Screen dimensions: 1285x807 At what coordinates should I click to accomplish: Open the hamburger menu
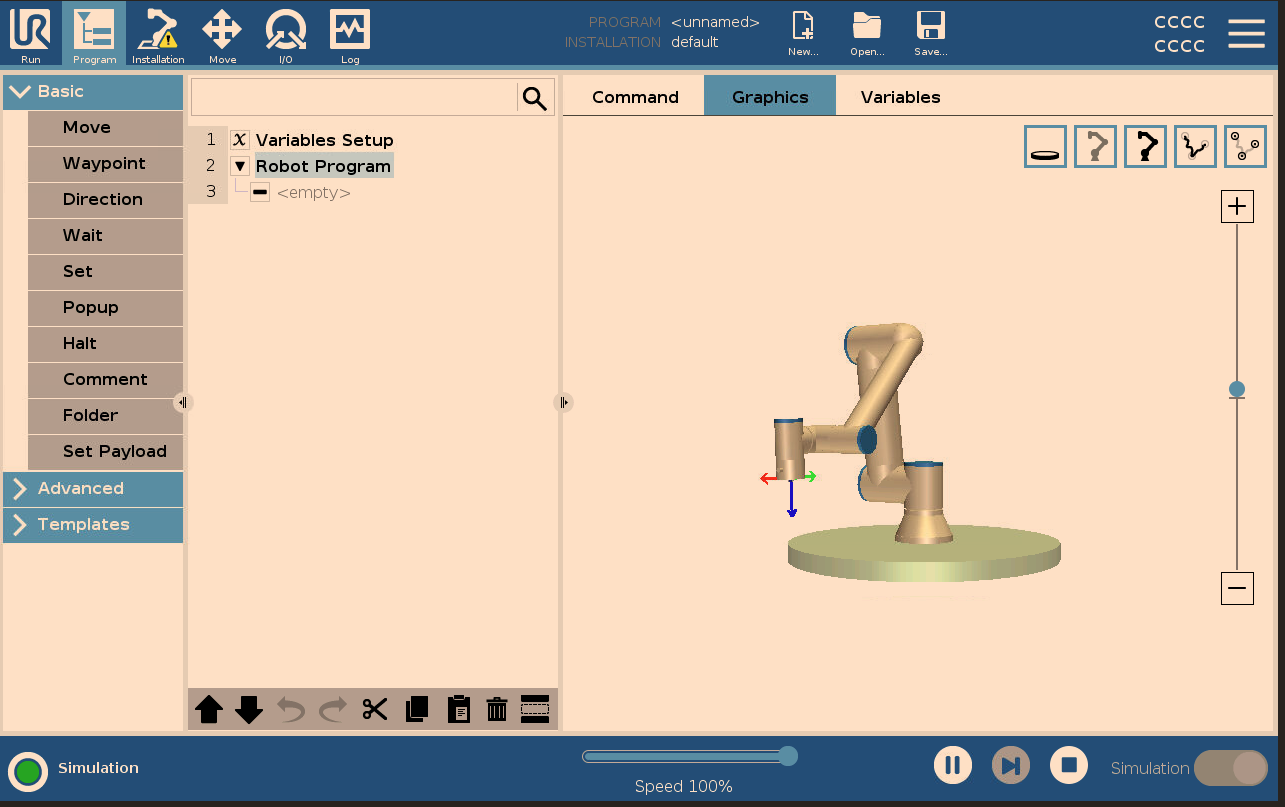coord(1246,33)
